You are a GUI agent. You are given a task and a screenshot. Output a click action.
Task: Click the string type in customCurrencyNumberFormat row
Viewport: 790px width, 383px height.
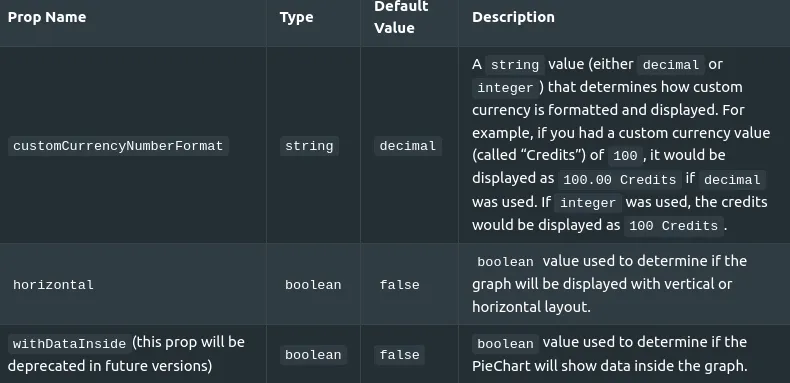click(x=309, y=146)
